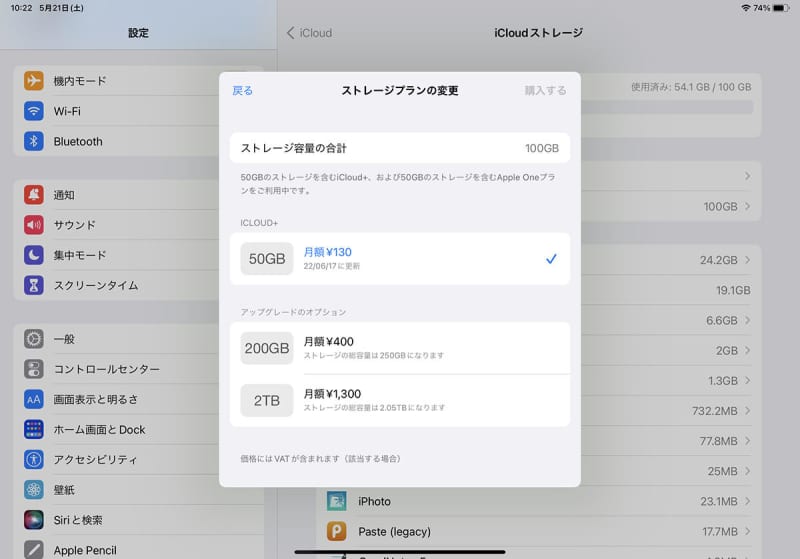Select the 50GB 月額¥130 plan checkmark
This screenshot has width=800, height=559.
551,259
